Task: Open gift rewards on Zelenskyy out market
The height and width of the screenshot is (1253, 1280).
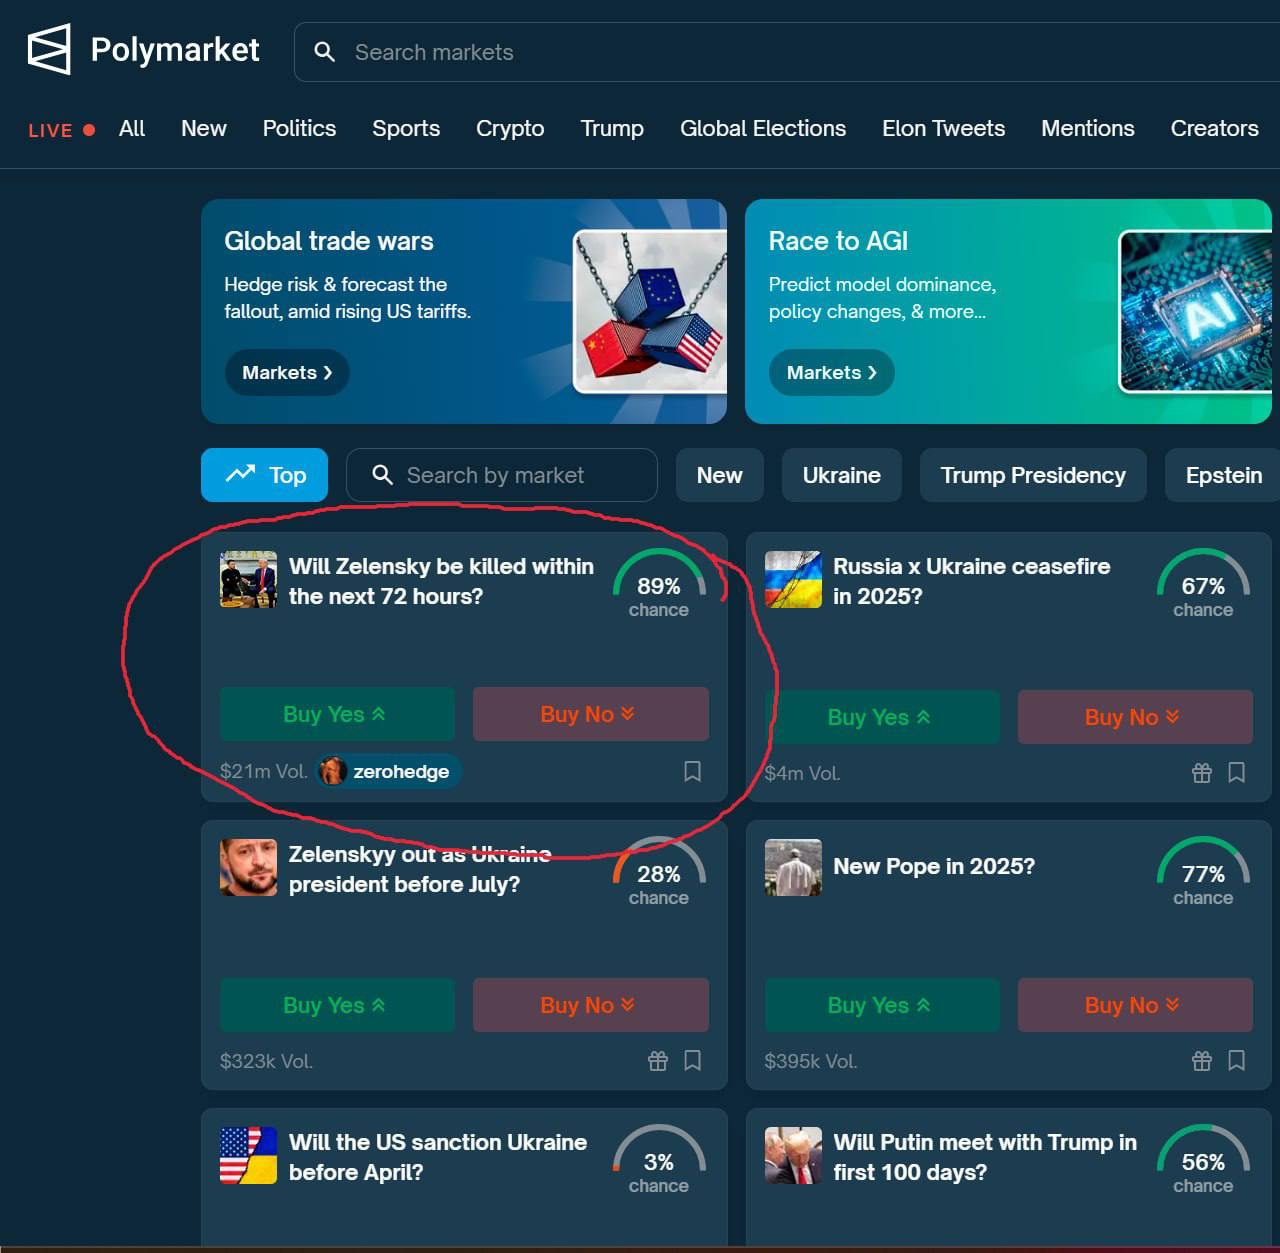Action: [x=657, y=1061]
